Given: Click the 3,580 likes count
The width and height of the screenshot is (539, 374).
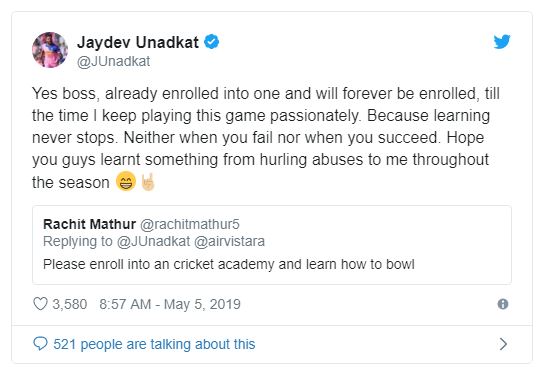Looking at the screenshot, I should [x=69, y=304].
